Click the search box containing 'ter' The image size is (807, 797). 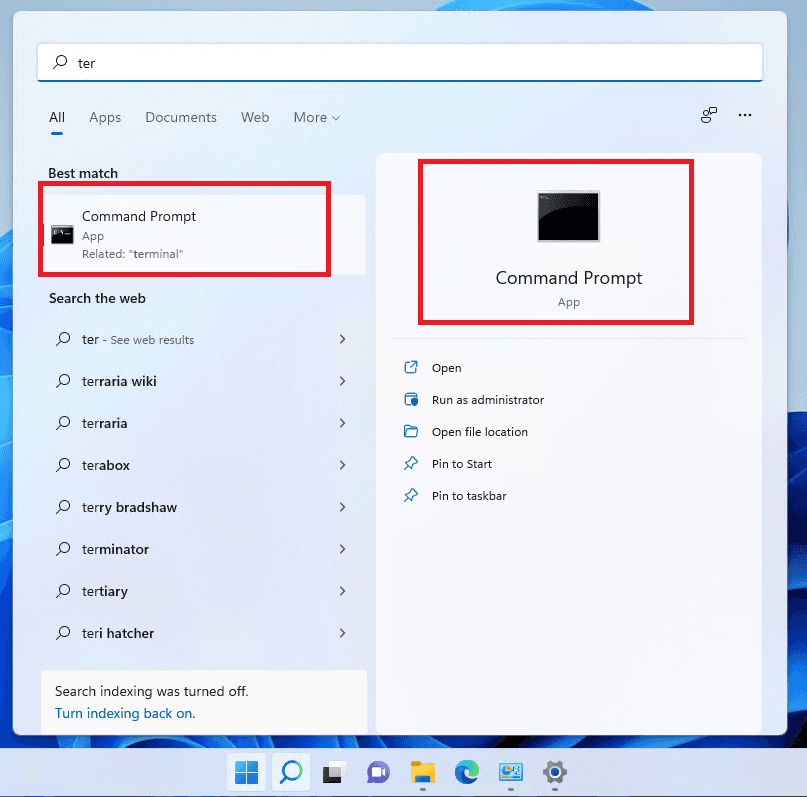399,63
